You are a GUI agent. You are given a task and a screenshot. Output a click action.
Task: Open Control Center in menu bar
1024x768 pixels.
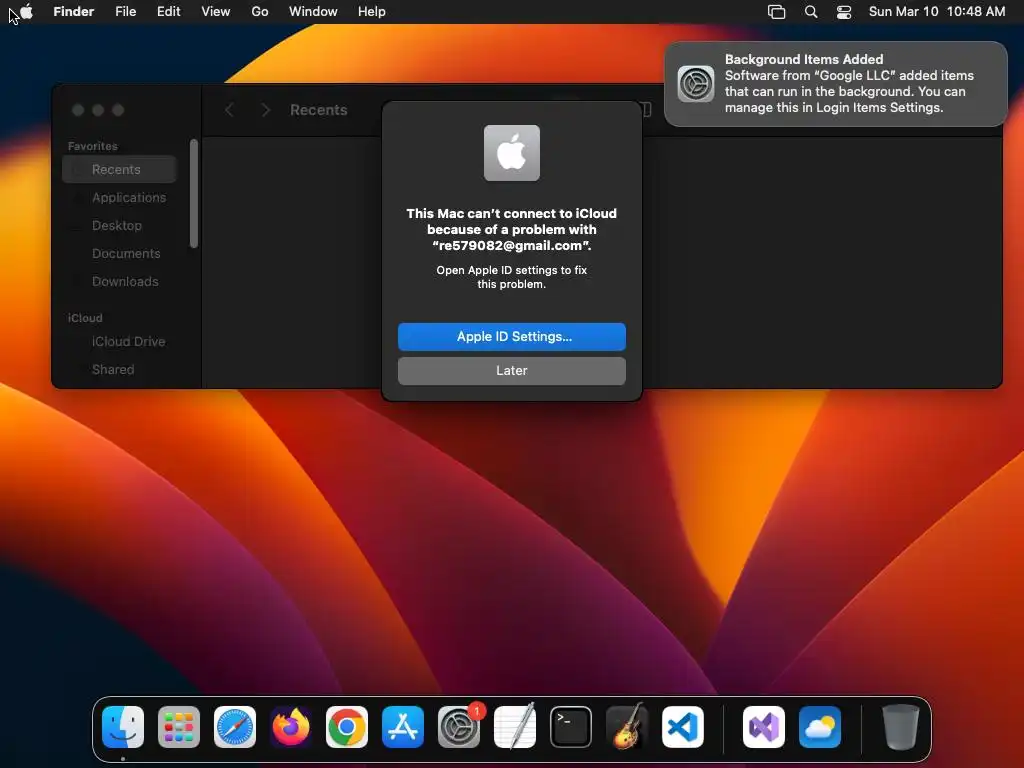(x=844, y=12)
